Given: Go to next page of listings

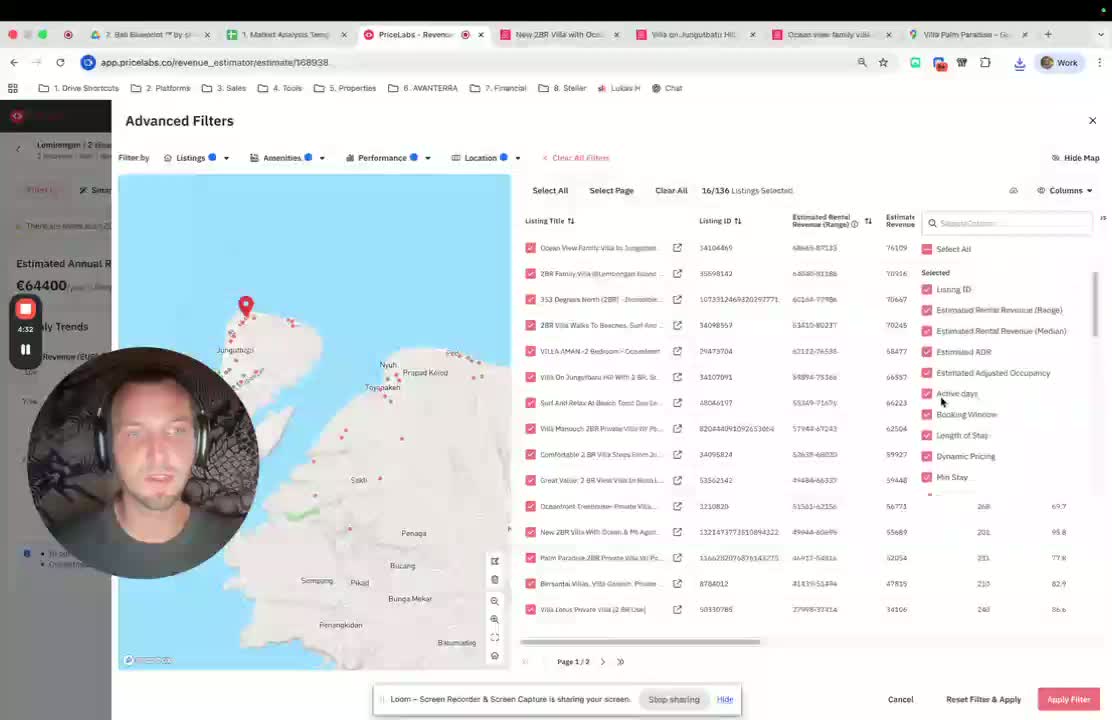Looking at the screenshot, I should pos(603,661).
